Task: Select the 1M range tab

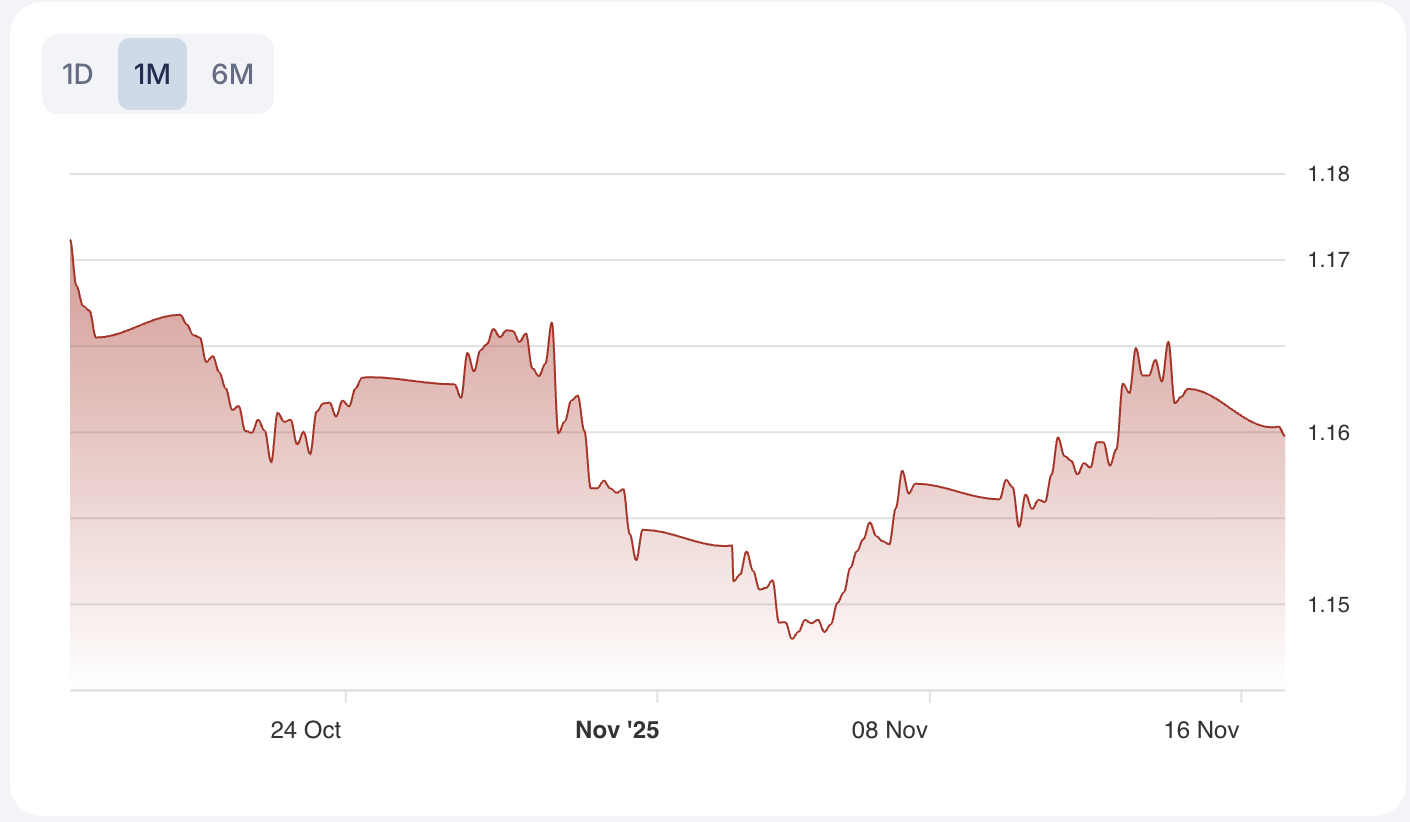Action: pyautogui.click(x=152, y=74)
